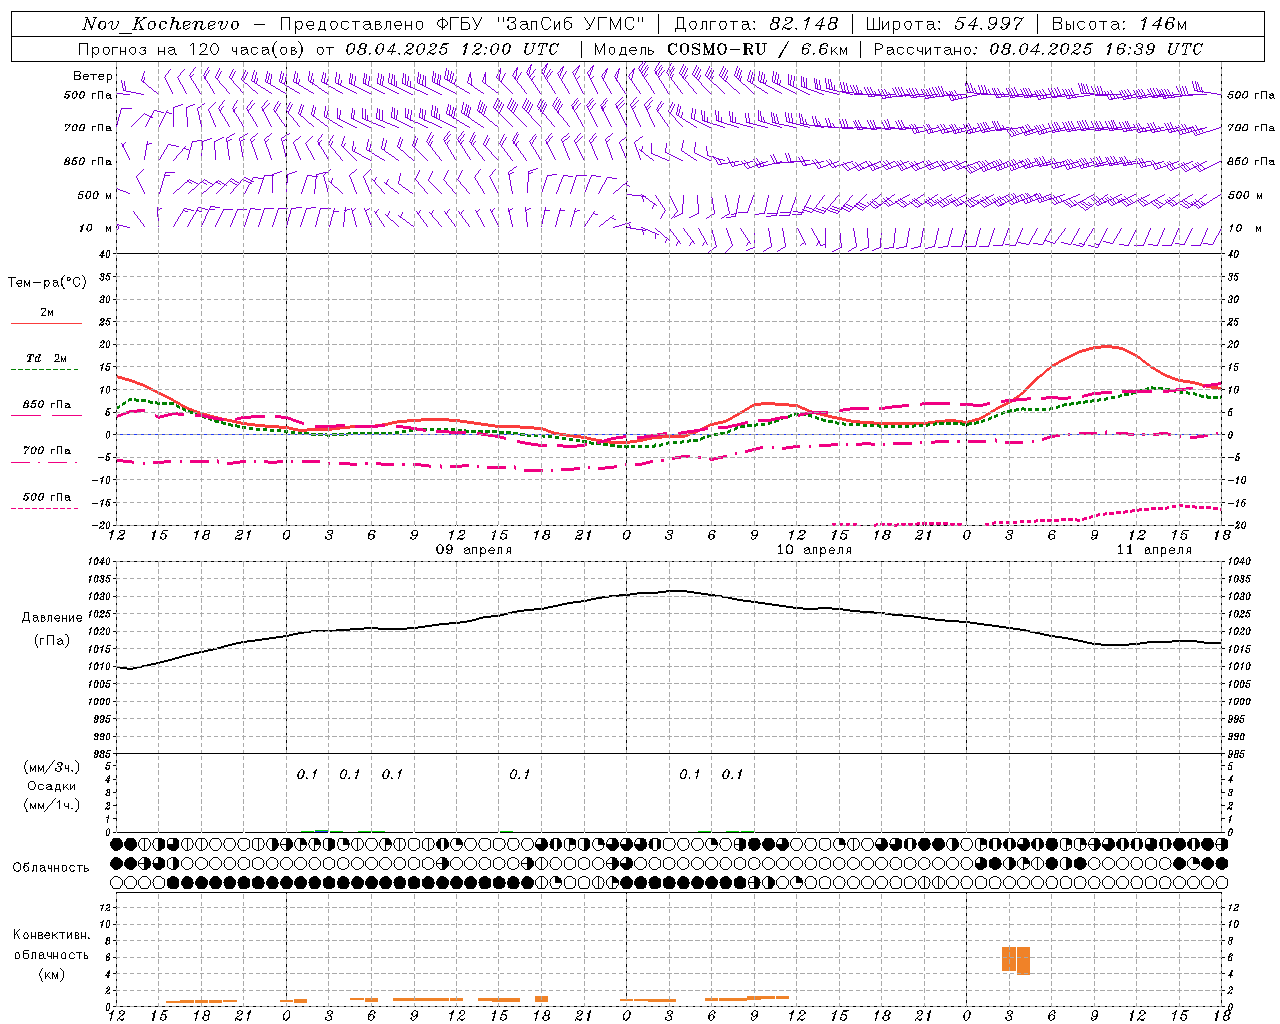Click the "(мм/3ч.)" precipitation unit label
The width and height of the screenshot is (1280, 1024).
[52, 767]
